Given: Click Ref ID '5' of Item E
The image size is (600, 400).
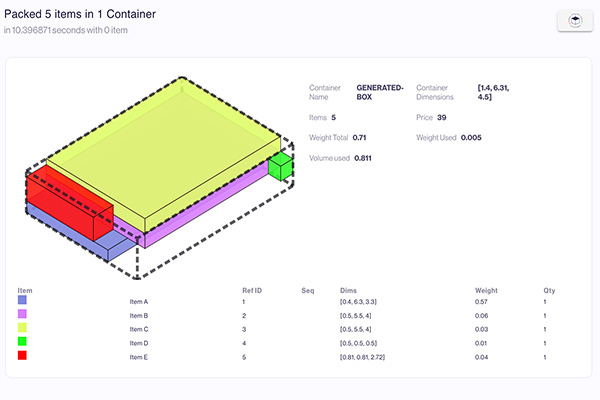Looking at the screenshot, I should coord(244,357).
